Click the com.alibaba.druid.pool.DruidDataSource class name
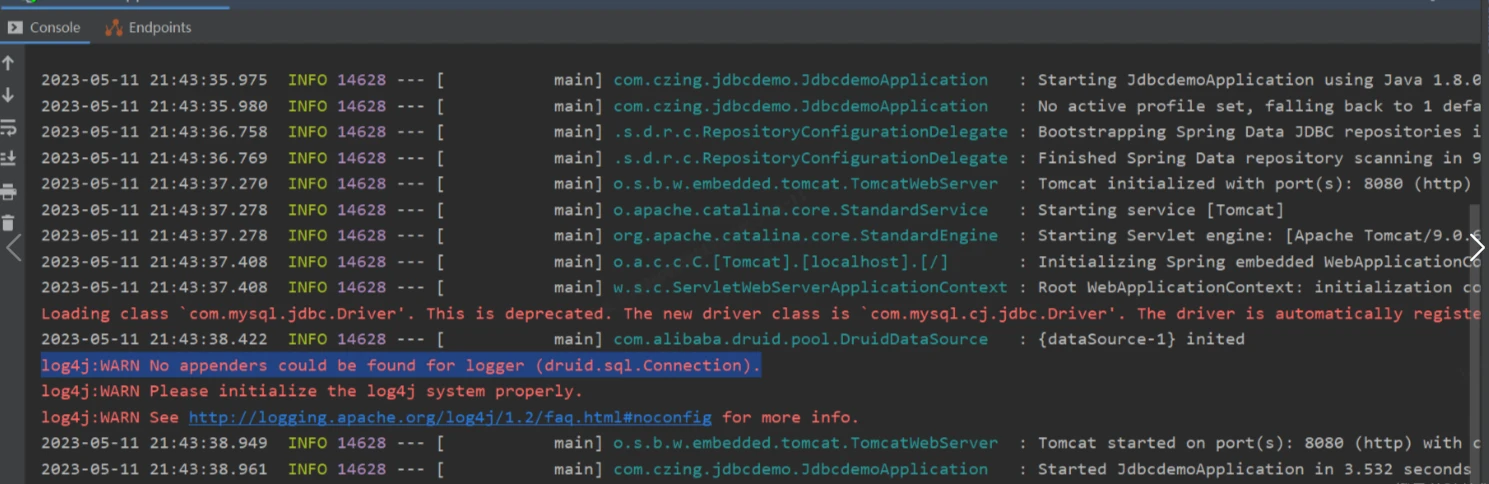The image size is (1489, 484). [800, 340]
